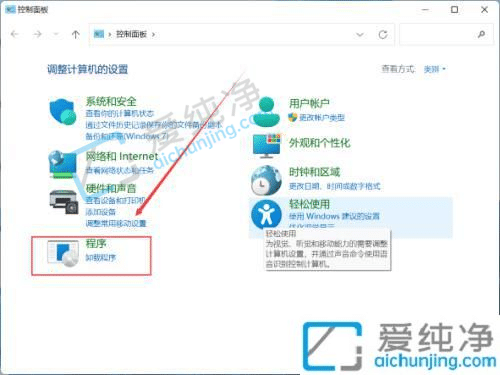The height and width of the screenshot is (375, 500).
Task: Click the Hardware and Sound printer icon
Action: click(64, 201)
